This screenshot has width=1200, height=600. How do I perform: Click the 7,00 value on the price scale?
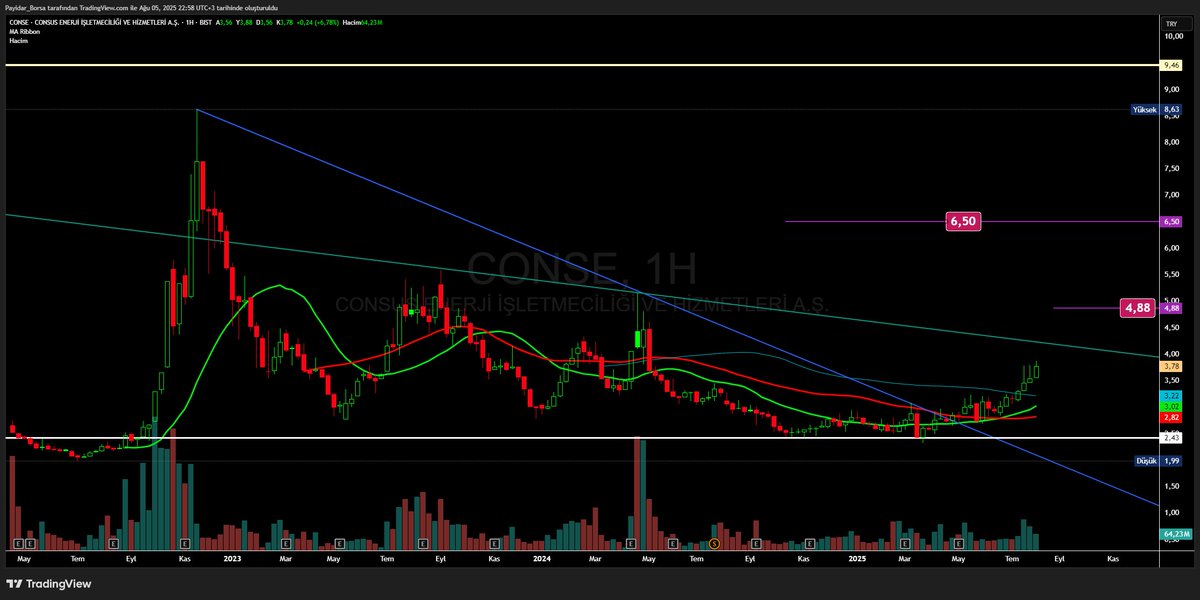tap(1174, 195)
